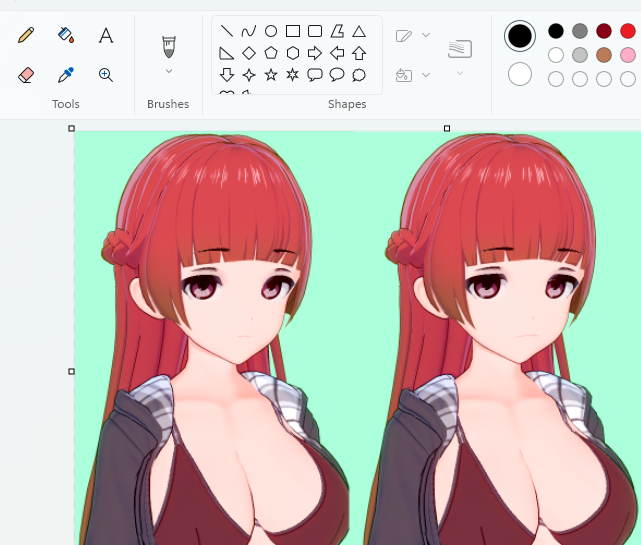Choose the Brushes tool icon
Screen dimensions: 641x545
tap(169, 47)
